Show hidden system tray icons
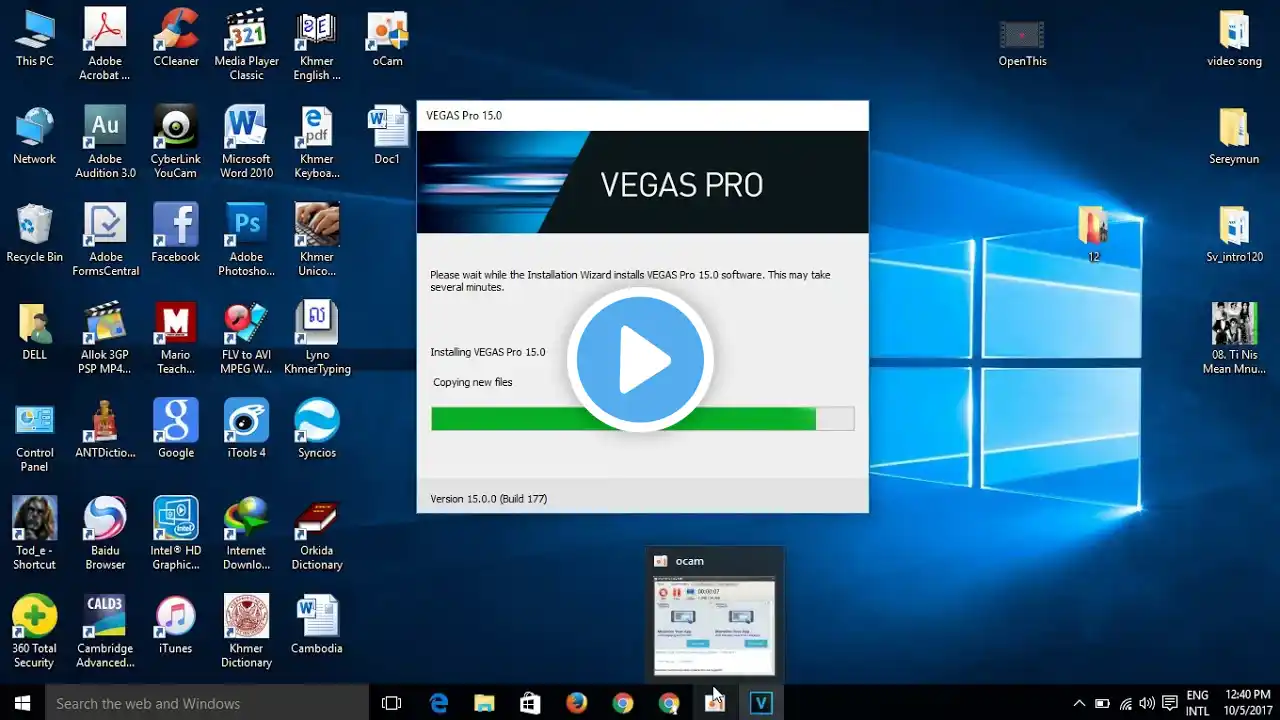The height and width of the screenshot is (720, 1280). [x=1079, y=703]
